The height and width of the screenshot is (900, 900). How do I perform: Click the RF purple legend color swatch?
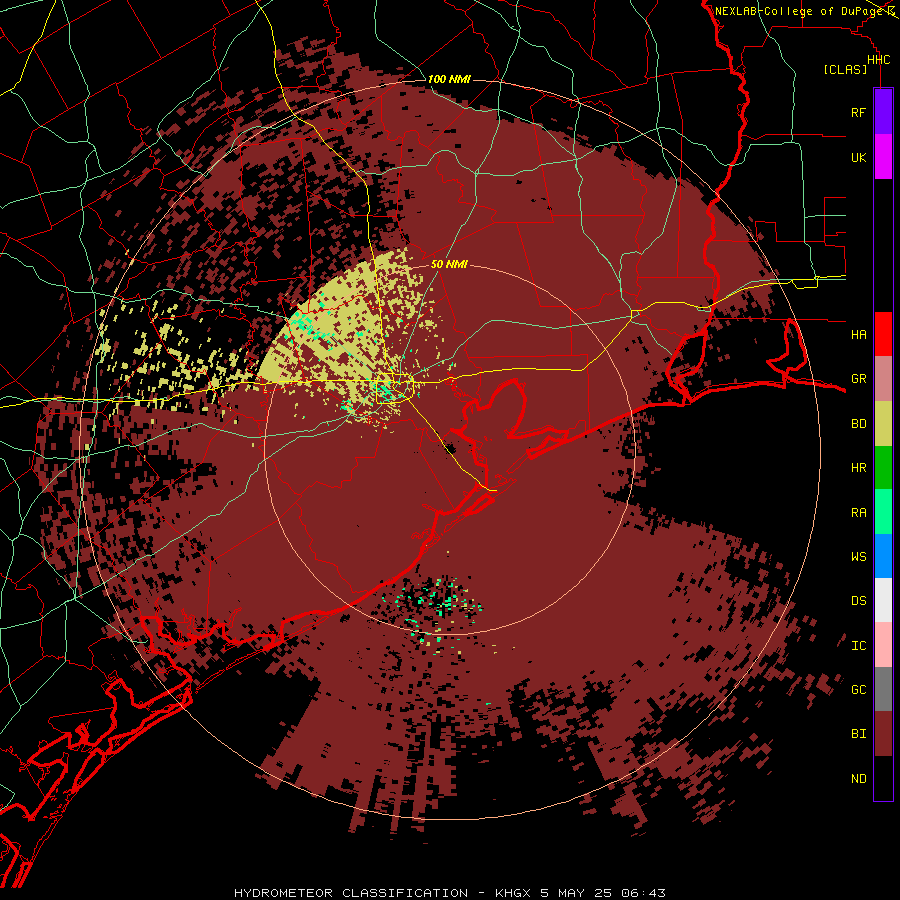(883, 112)
